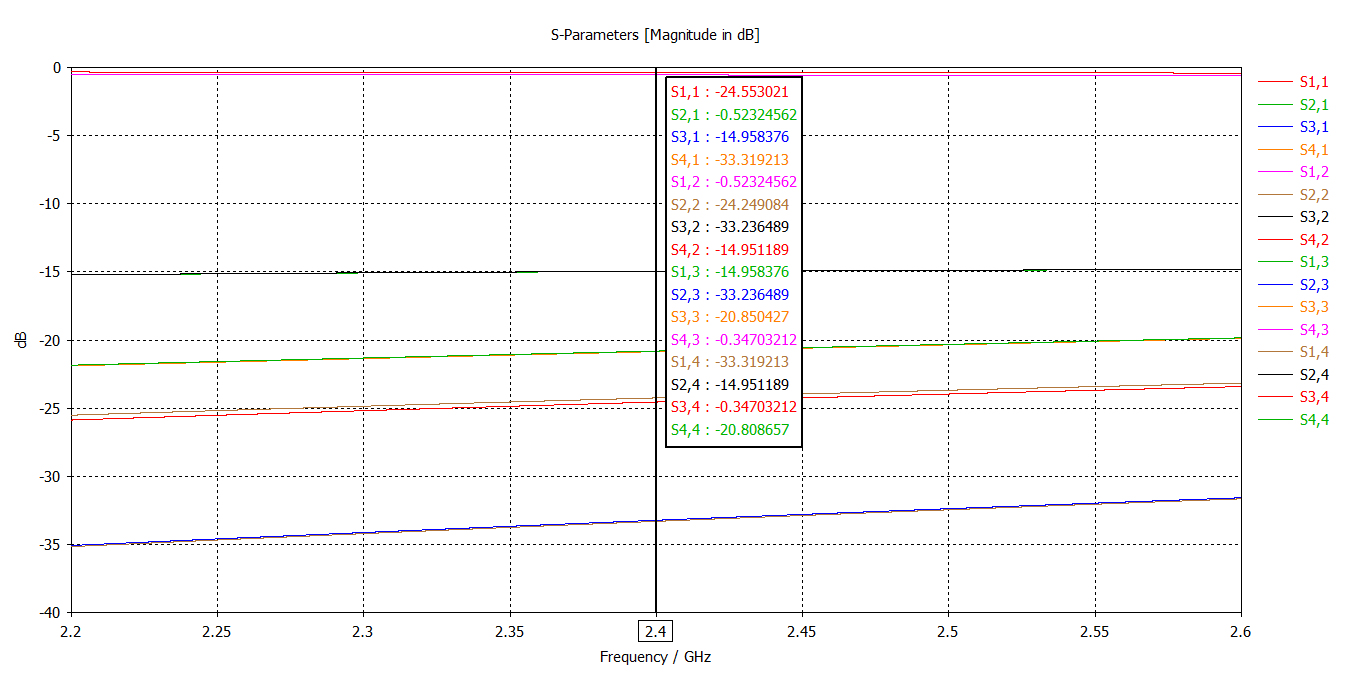1361x673 pixels.
Task: Choose S3,4 from the curve legend
Action: (x=1313, y=397)
